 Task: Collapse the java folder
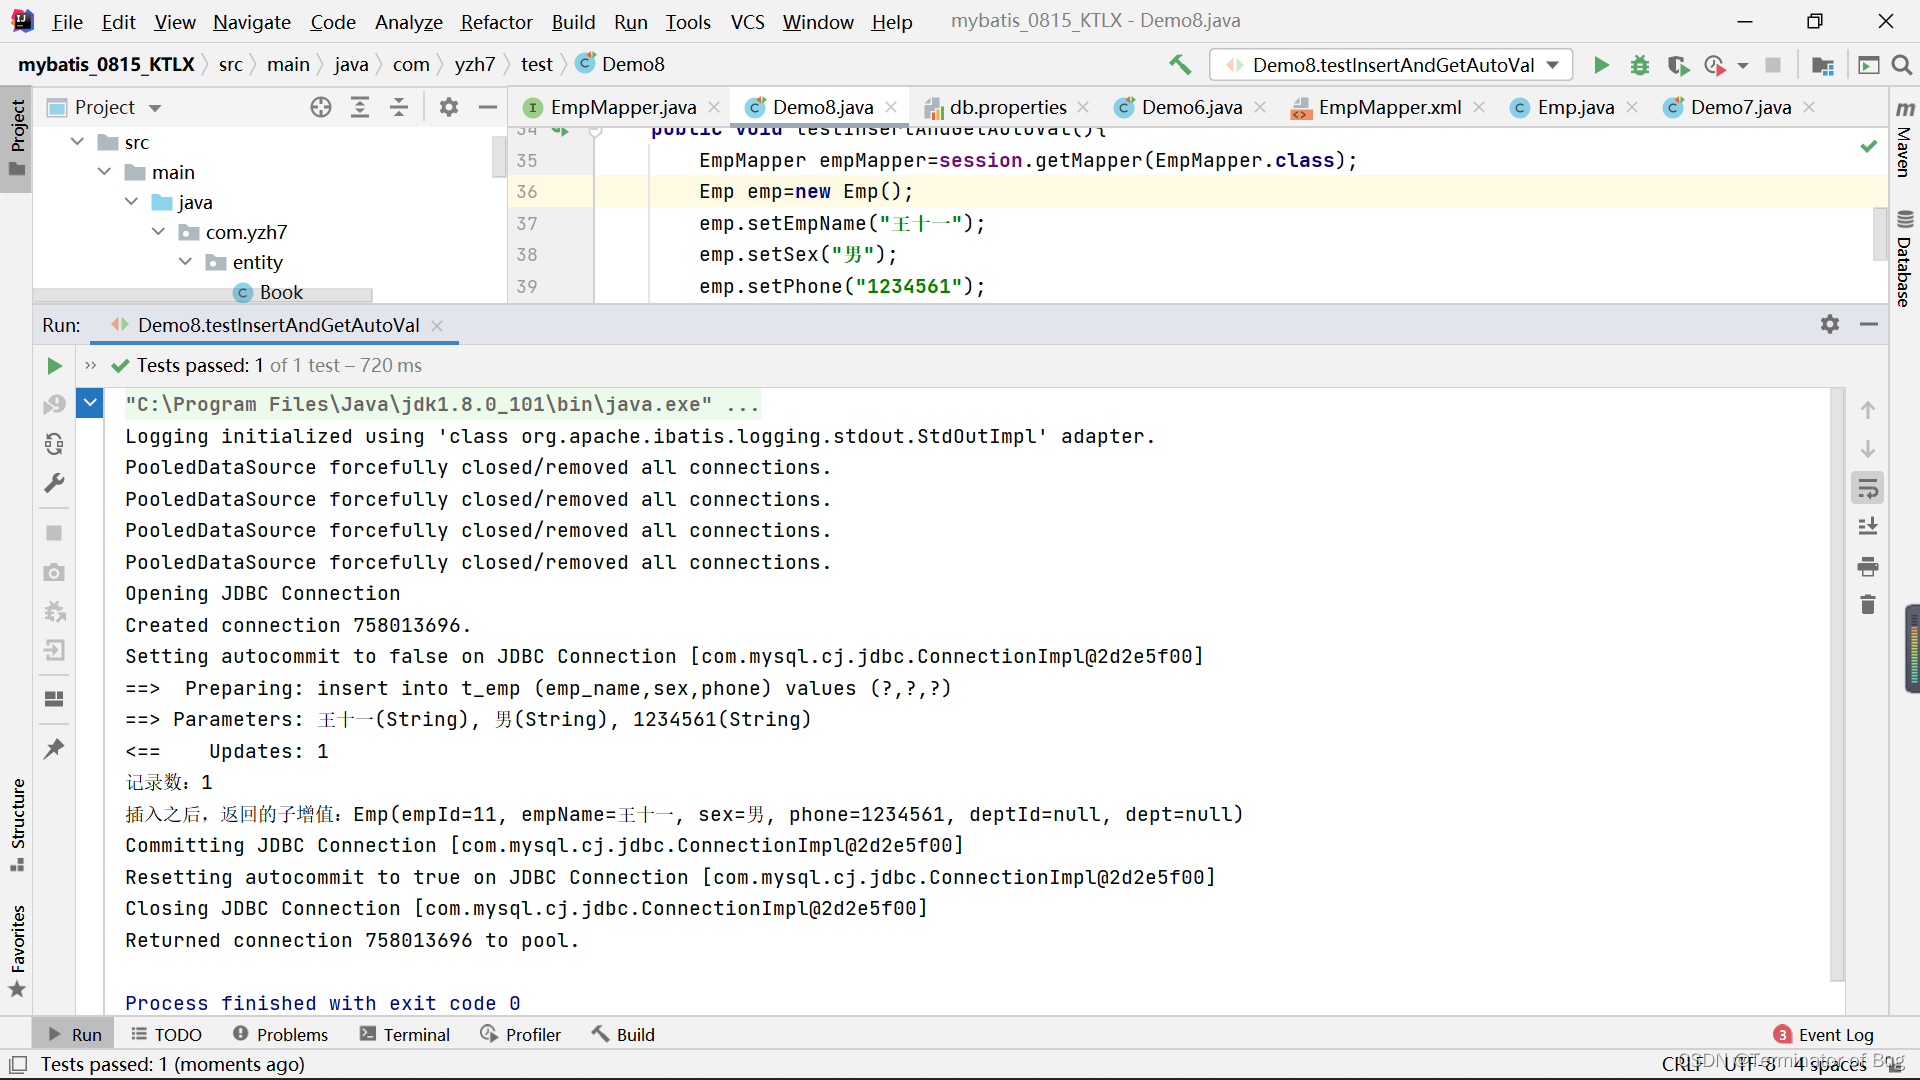click(132, 202)
